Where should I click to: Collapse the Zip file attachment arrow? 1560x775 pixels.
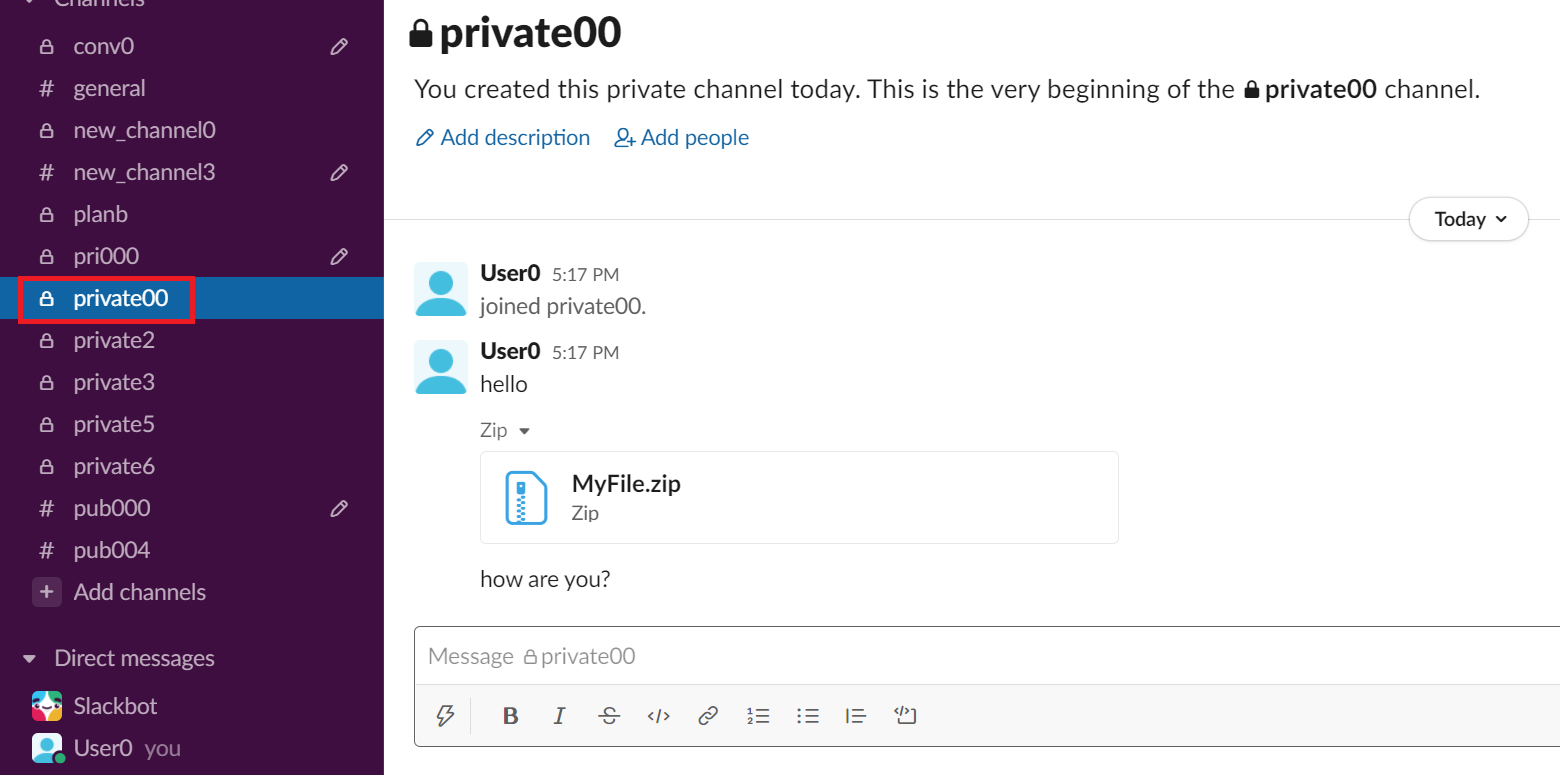[x=524, y=431]
